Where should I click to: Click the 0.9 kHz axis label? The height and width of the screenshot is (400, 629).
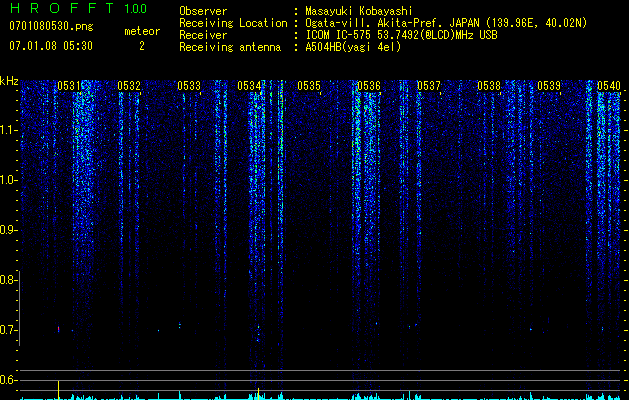click(x=8, y=230)
